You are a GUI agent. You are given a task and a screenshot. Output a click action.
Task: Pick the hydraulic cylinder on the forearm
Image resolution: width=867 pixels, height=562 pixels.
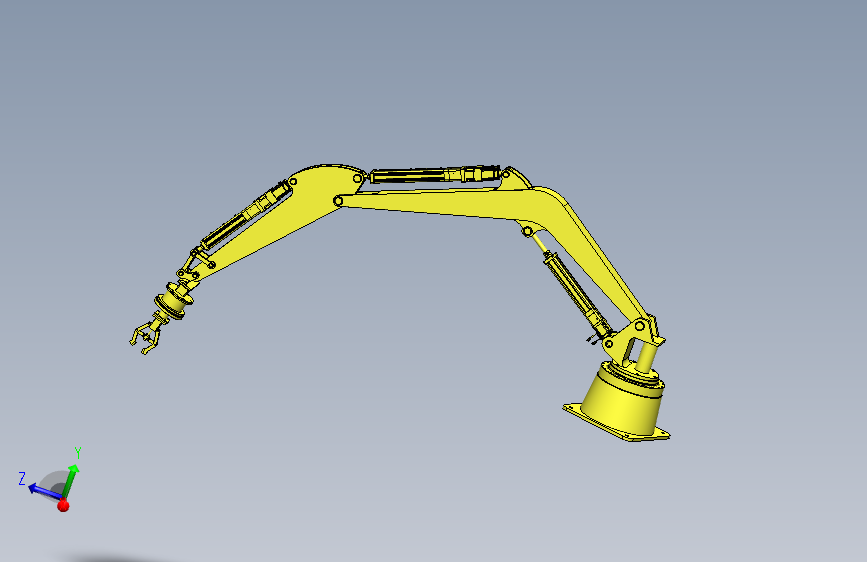(x=245, y=216)
